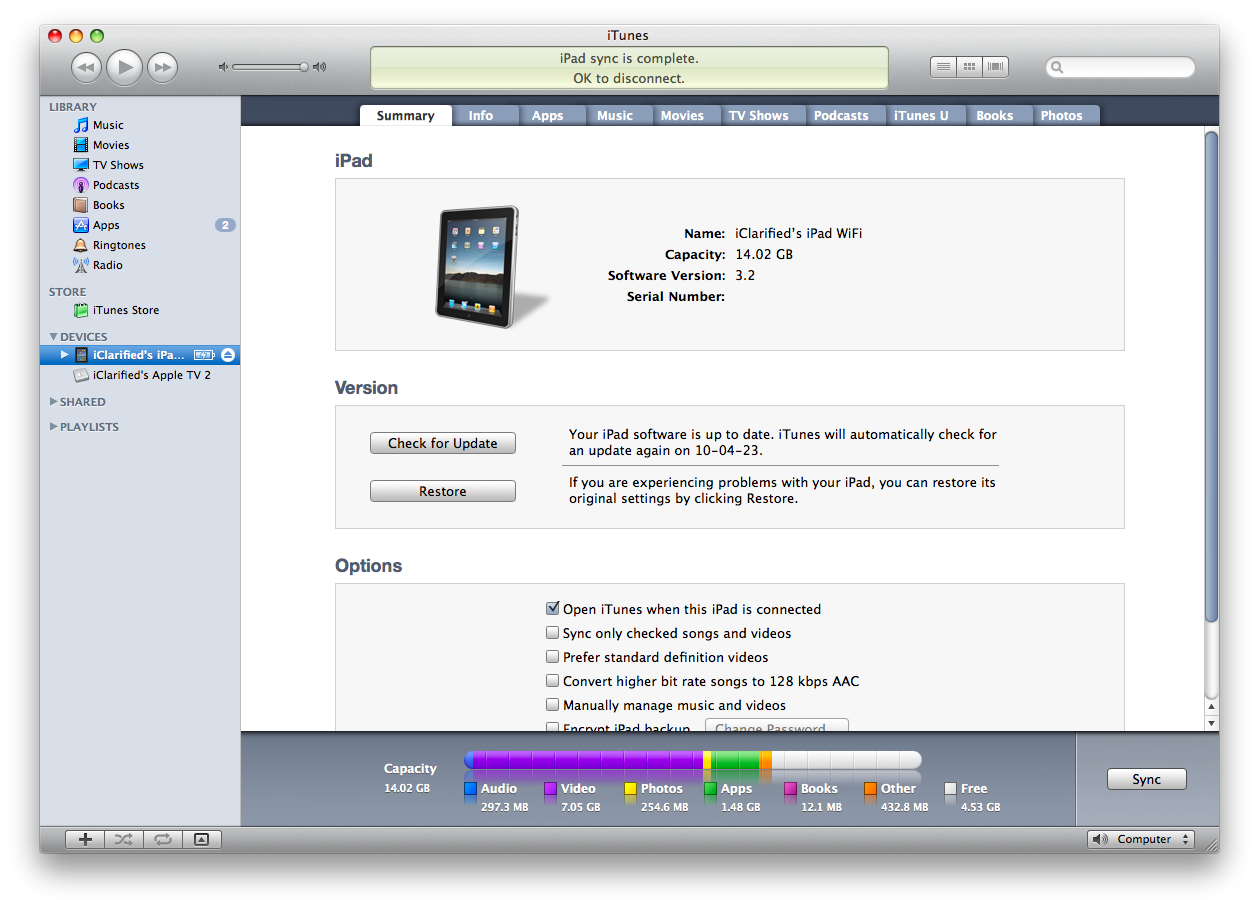Switch to the Summary tab
This screenshot has height=900, width=1259.
405,115
